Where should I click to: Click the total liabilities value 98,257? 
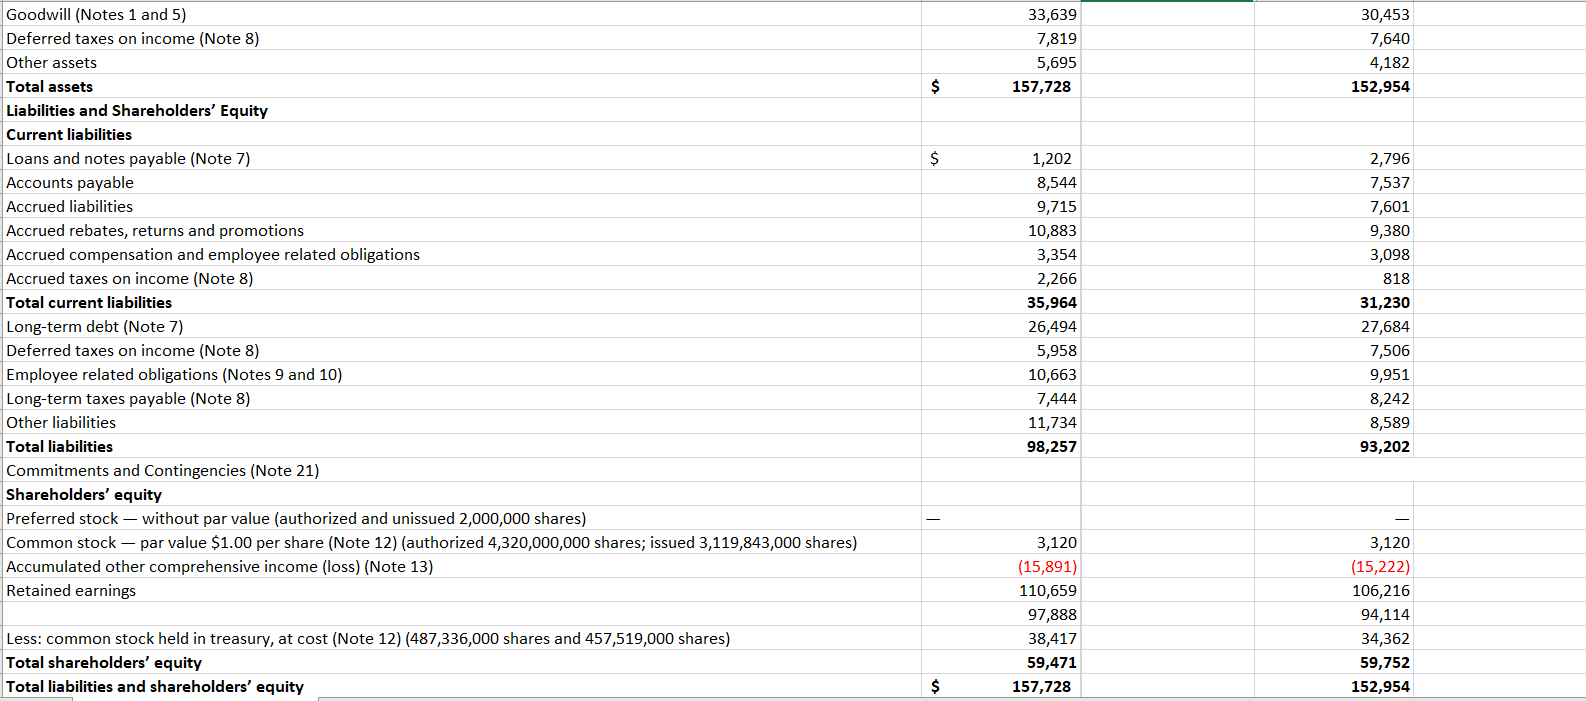1001,446
